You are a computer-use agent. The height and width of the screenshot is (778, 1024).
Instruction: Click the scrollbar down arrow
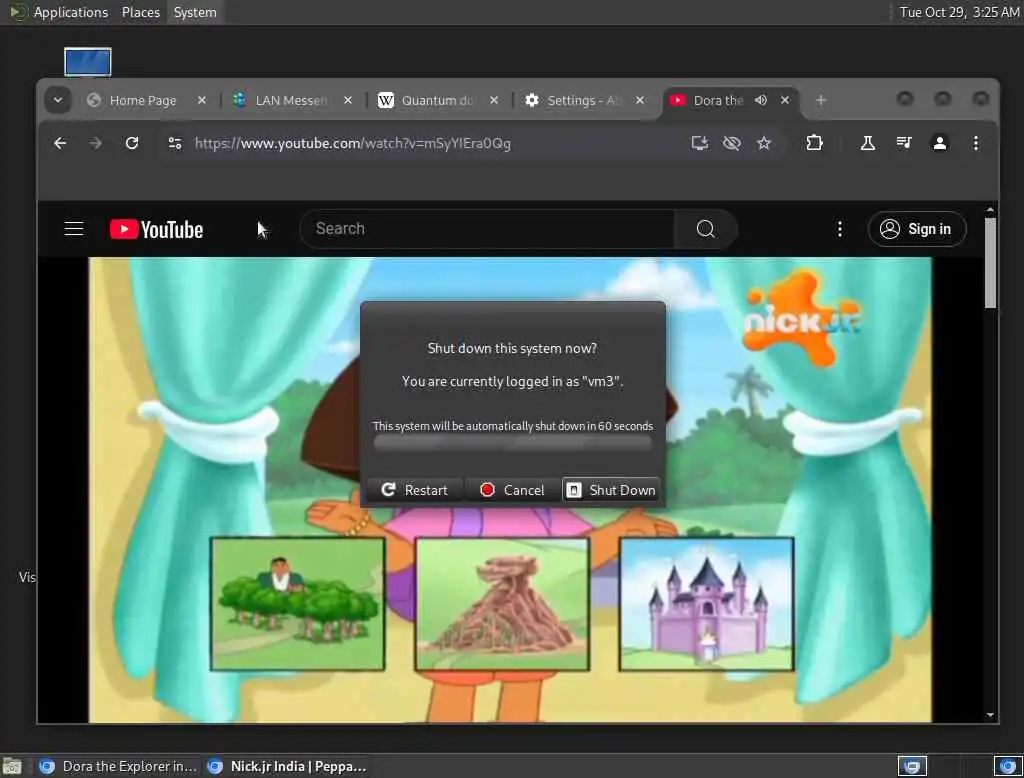pos(990,715)
